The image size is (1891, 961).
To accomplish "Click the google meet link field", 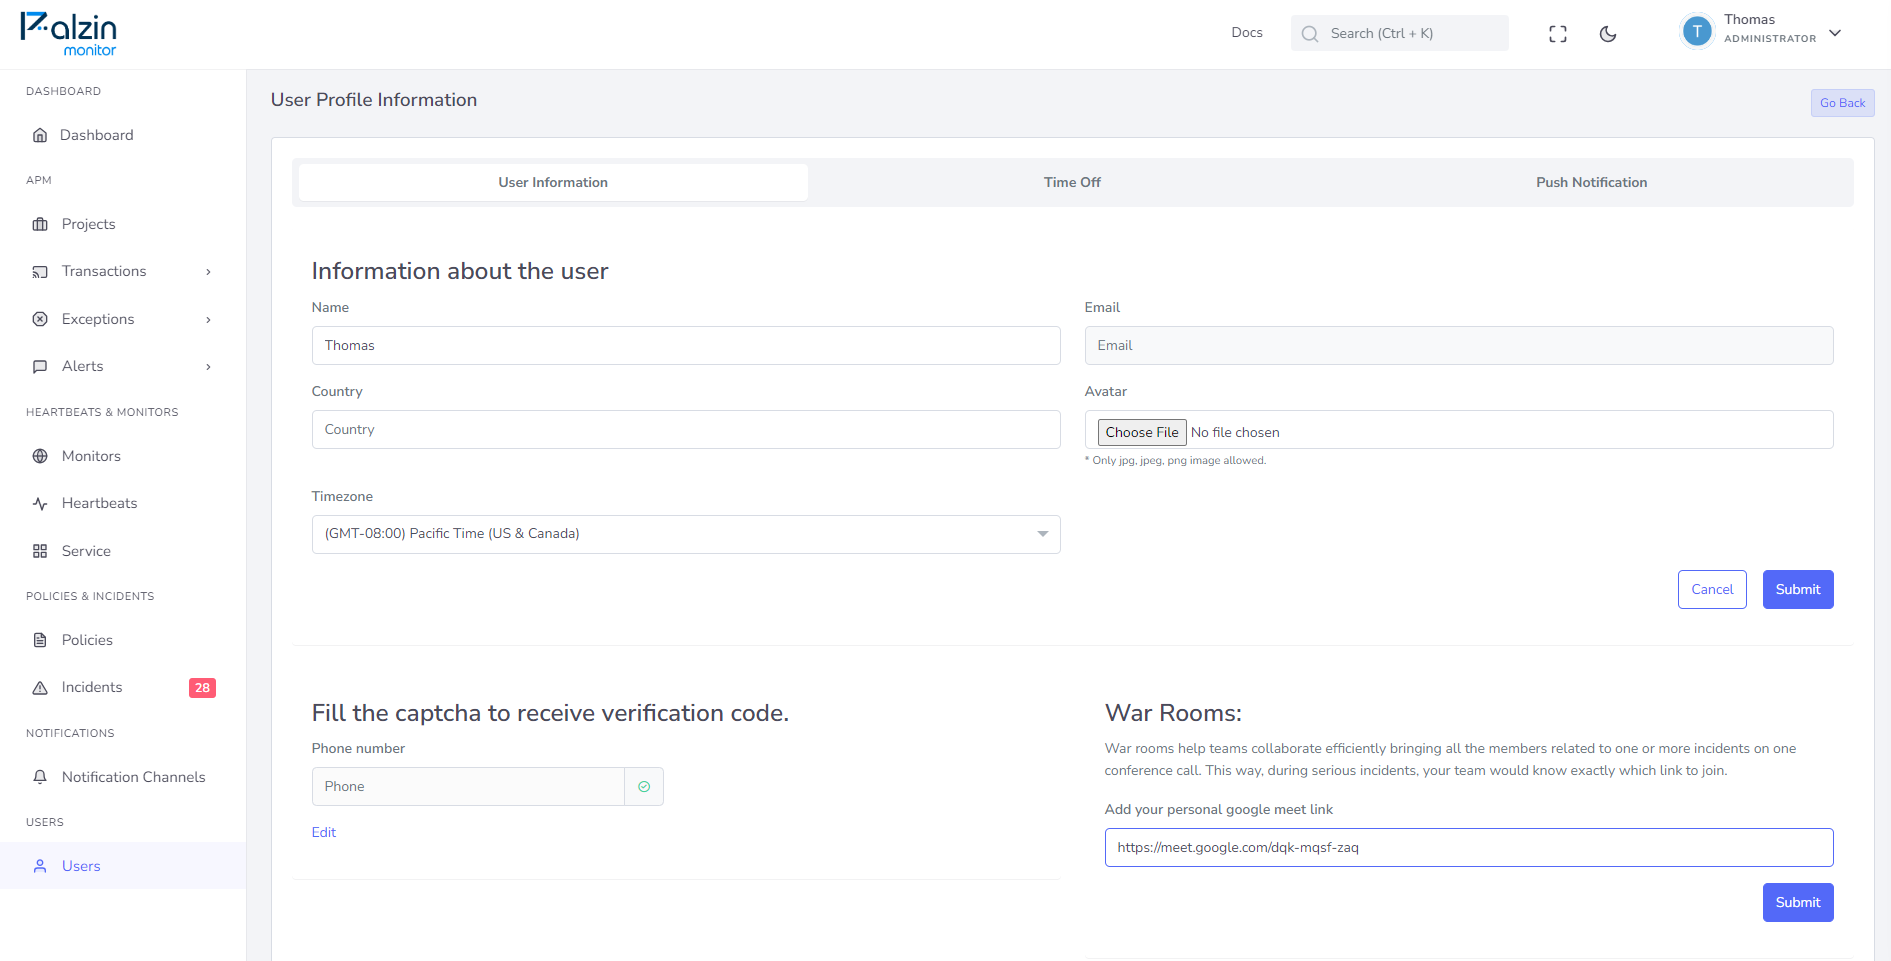I will coord(1469,847).
